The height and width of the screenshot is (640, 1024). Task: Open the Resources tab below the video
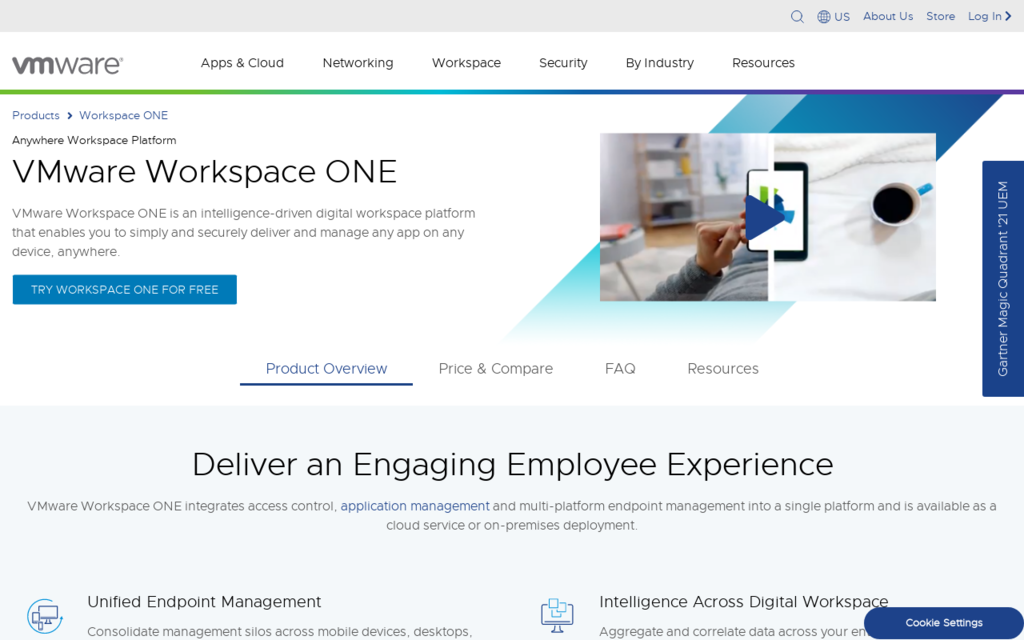(x=722, y=368)
